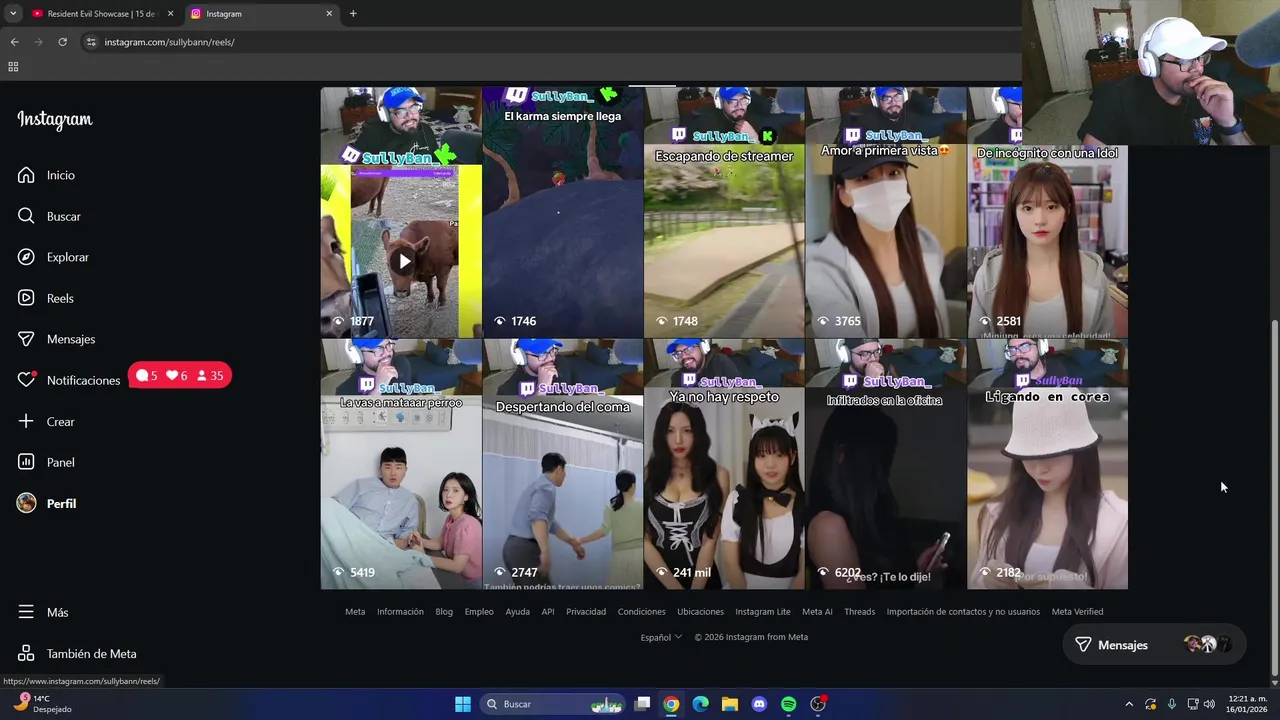Open the Instagram logo home link

point(55,120)
